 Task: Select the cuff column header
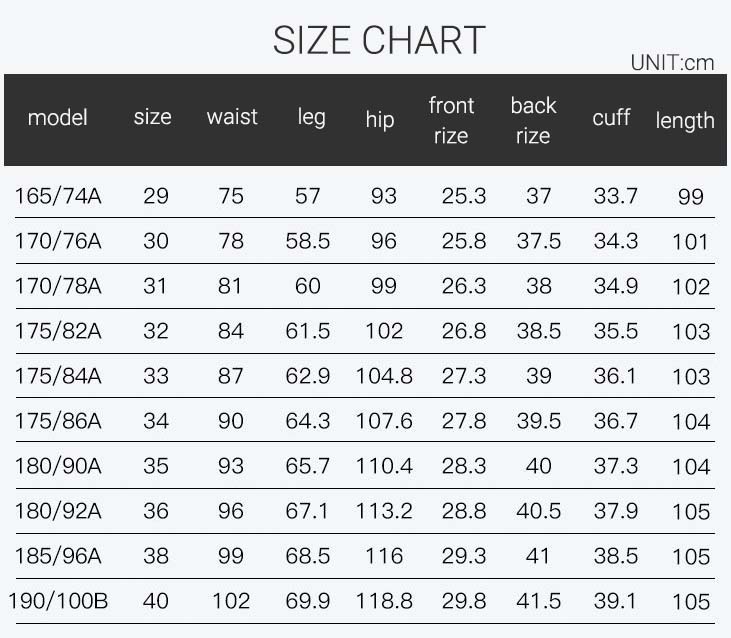pos(611,117)
